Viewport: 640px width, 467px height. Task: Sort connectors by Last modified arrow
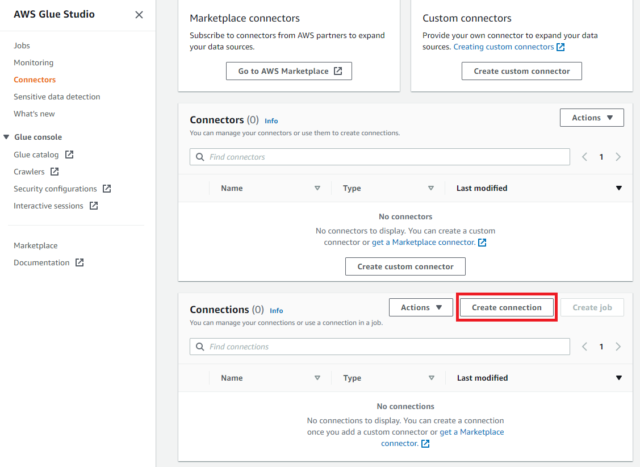619,188
